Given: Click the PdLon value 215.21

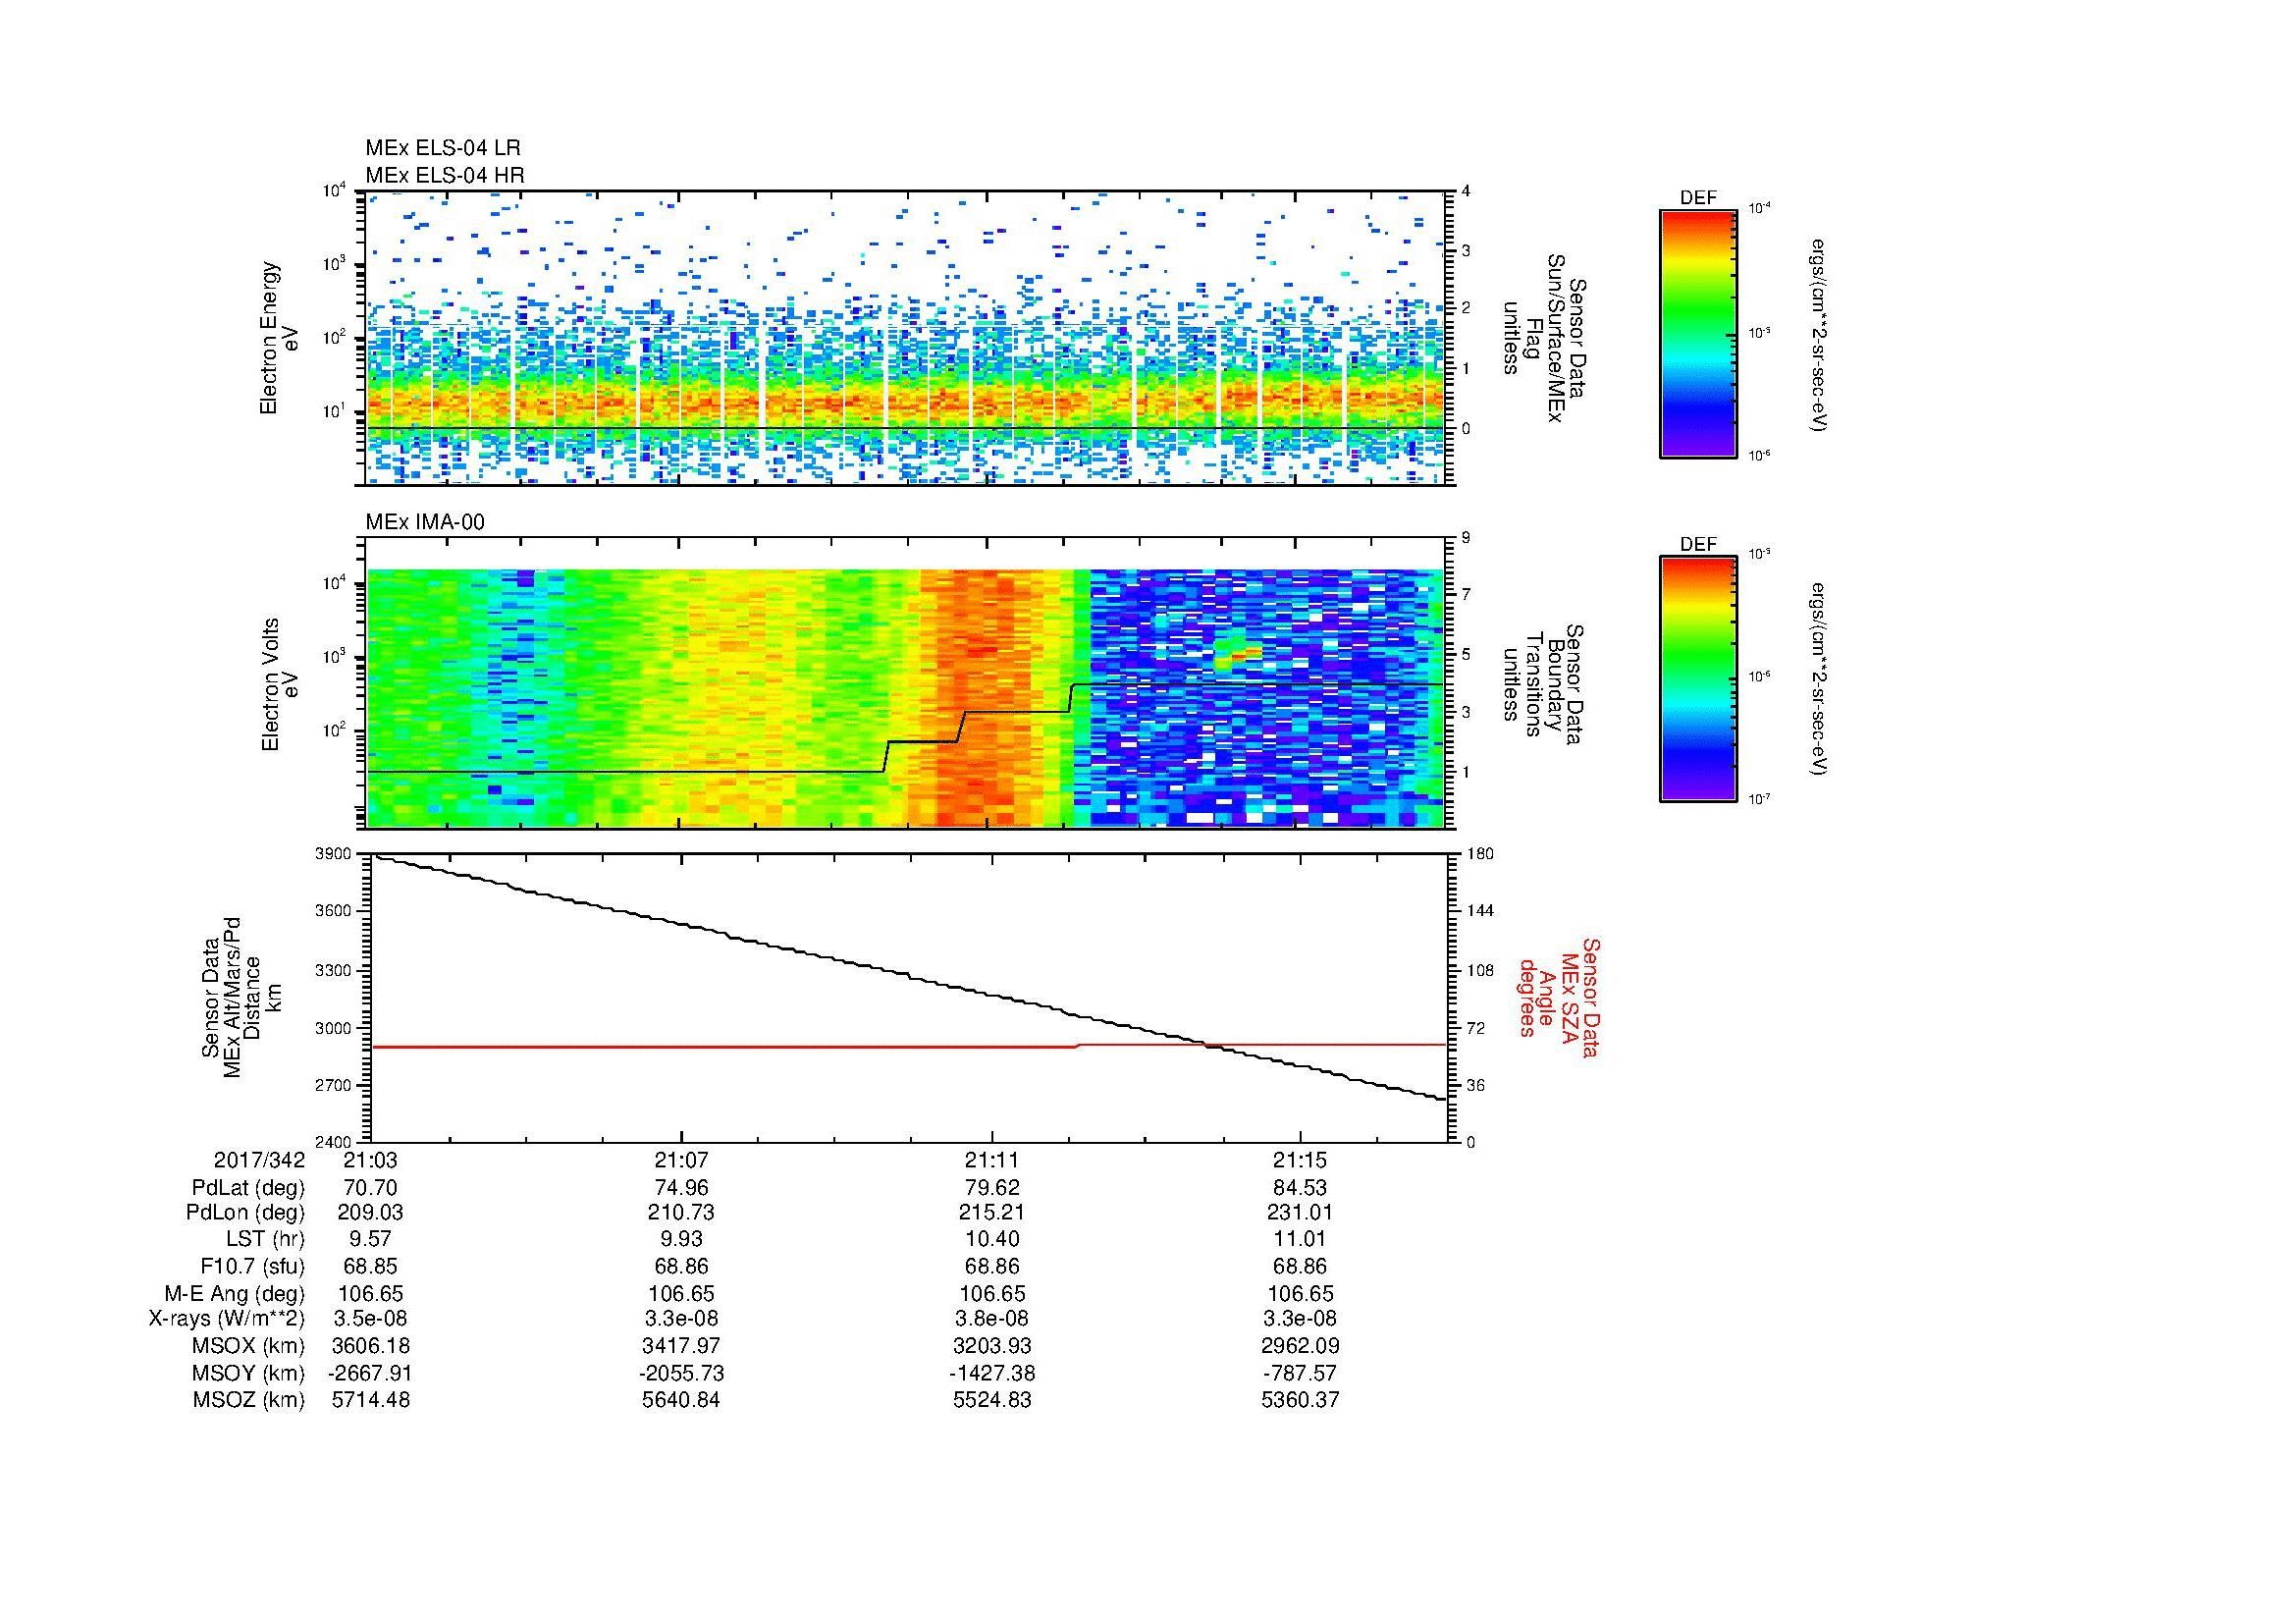Looking at the screenshot, I should click(x=990, y=1213).
